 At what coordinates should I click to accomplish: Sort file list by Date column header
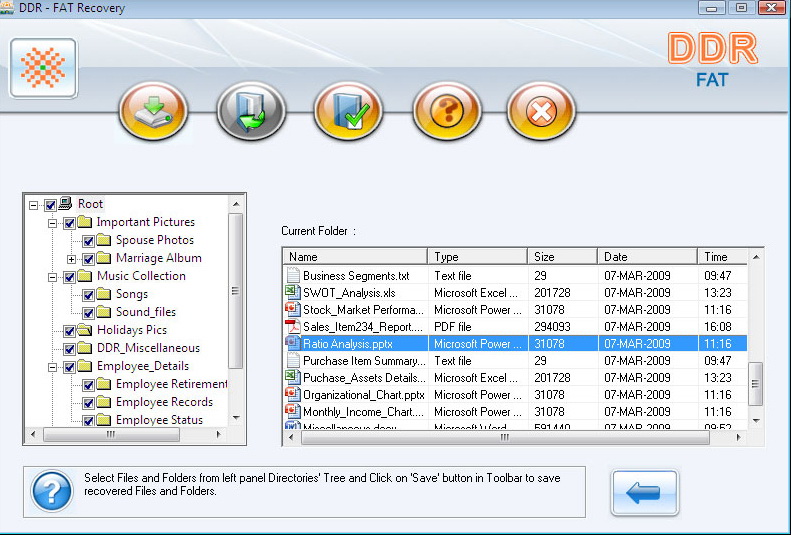click(646, 257)
